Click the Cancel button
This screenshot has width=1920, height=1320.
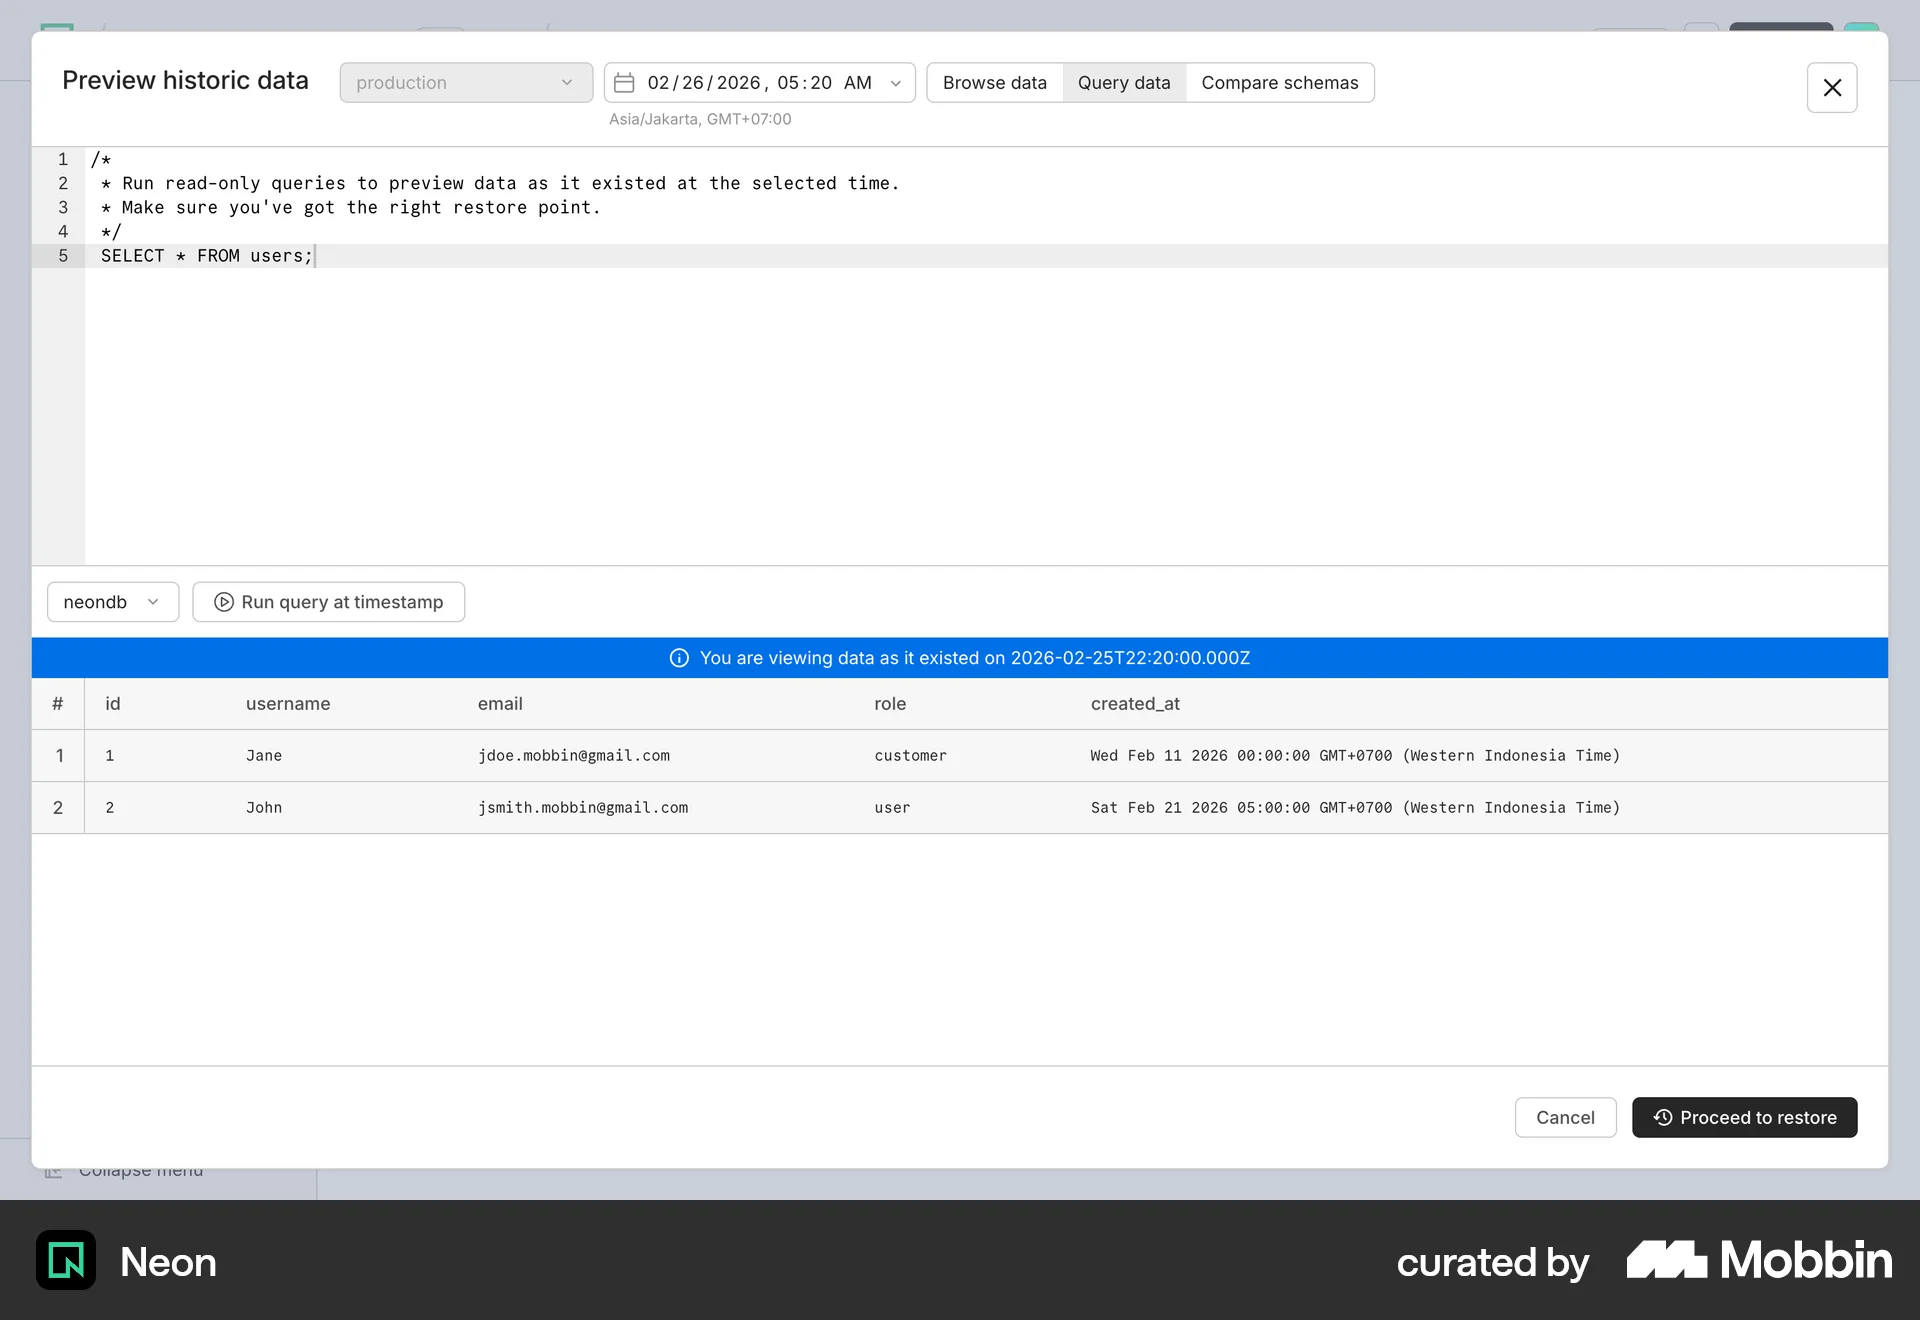click(1565, 1117)
